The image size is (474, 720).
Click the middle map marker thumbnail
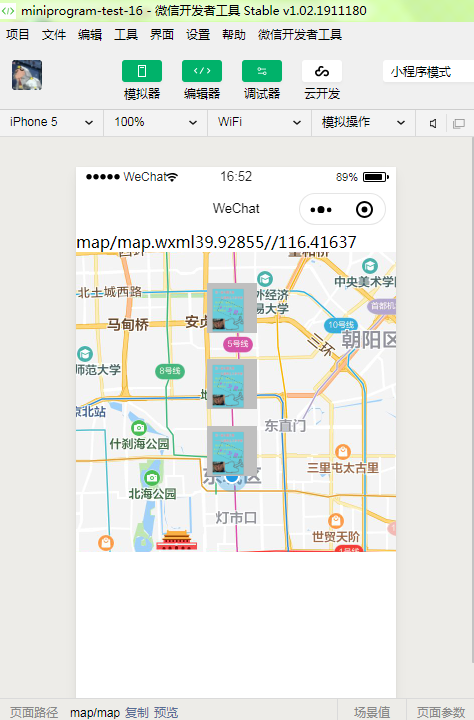pyautogui.click(x=232, y=384)
